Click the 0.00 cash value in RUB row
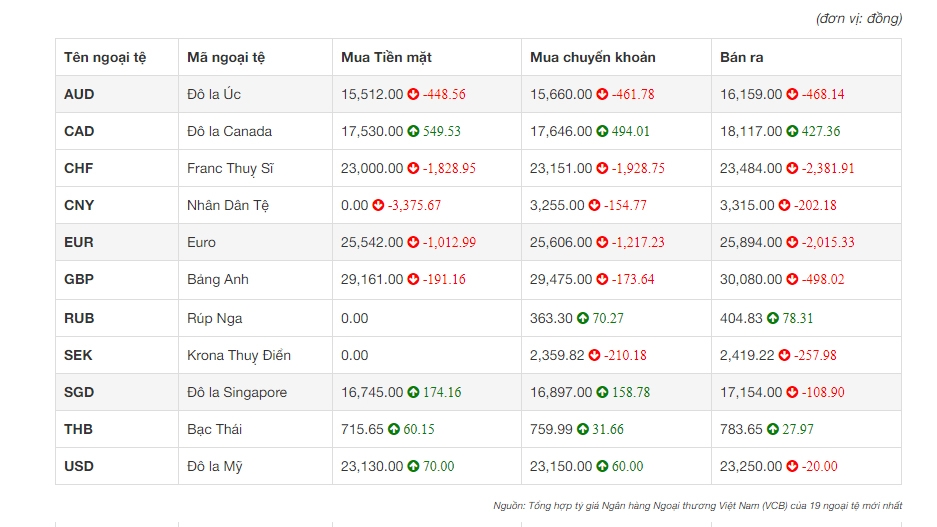The image size is (937, 527). coord(354,318)
